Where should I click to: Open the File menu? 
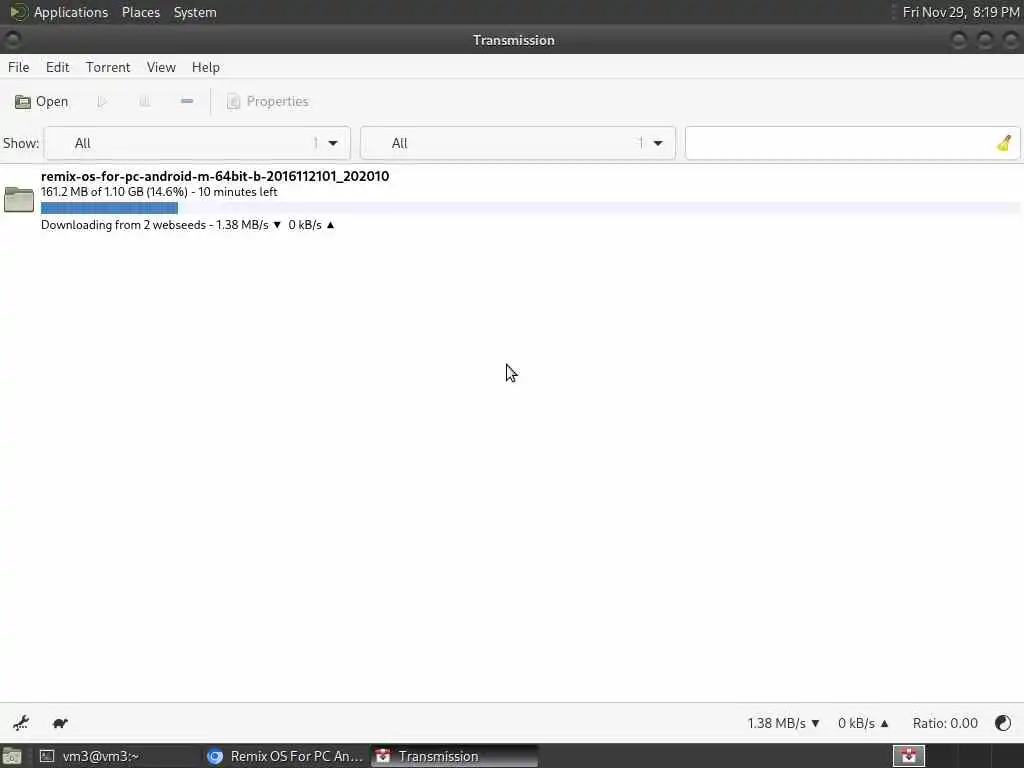[18, 67]
